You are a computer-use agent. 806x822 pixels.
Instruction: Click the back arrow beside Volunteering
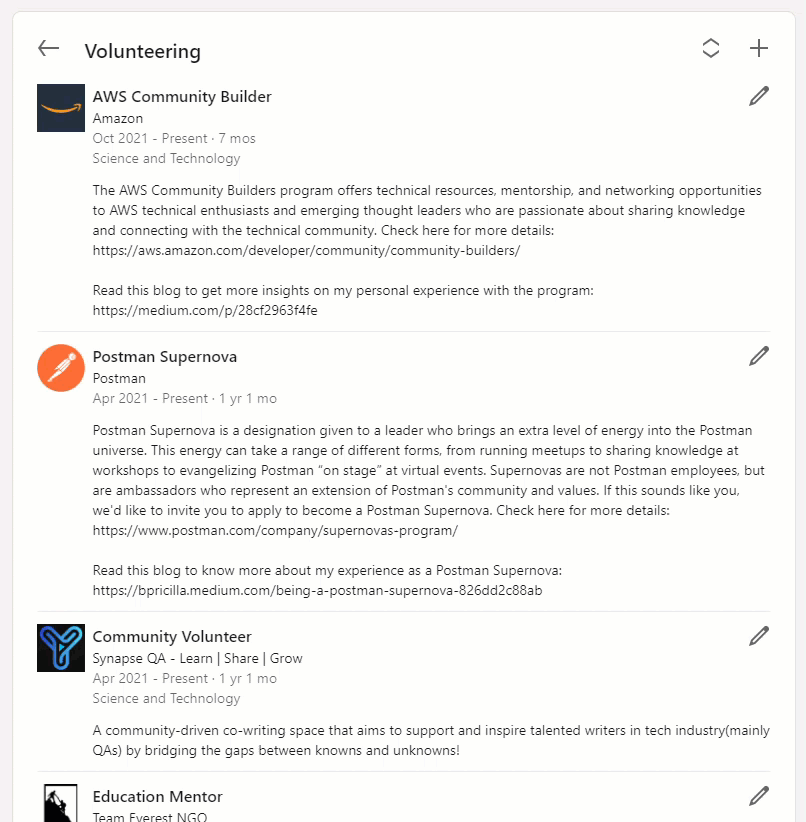point(48,49)
